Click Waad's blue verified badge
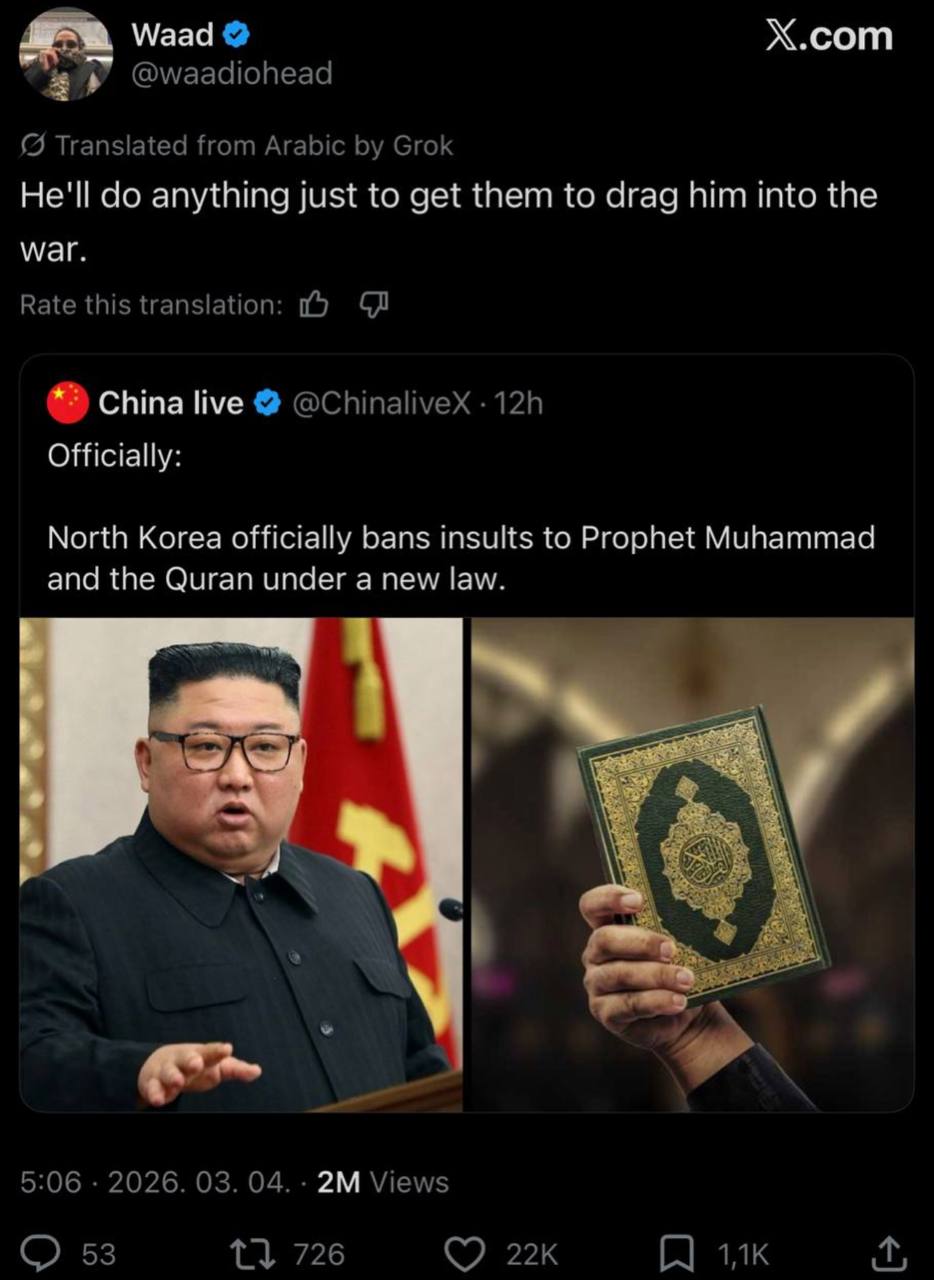The width and height of the screenshot is (934, 1280). coord(236,35)
